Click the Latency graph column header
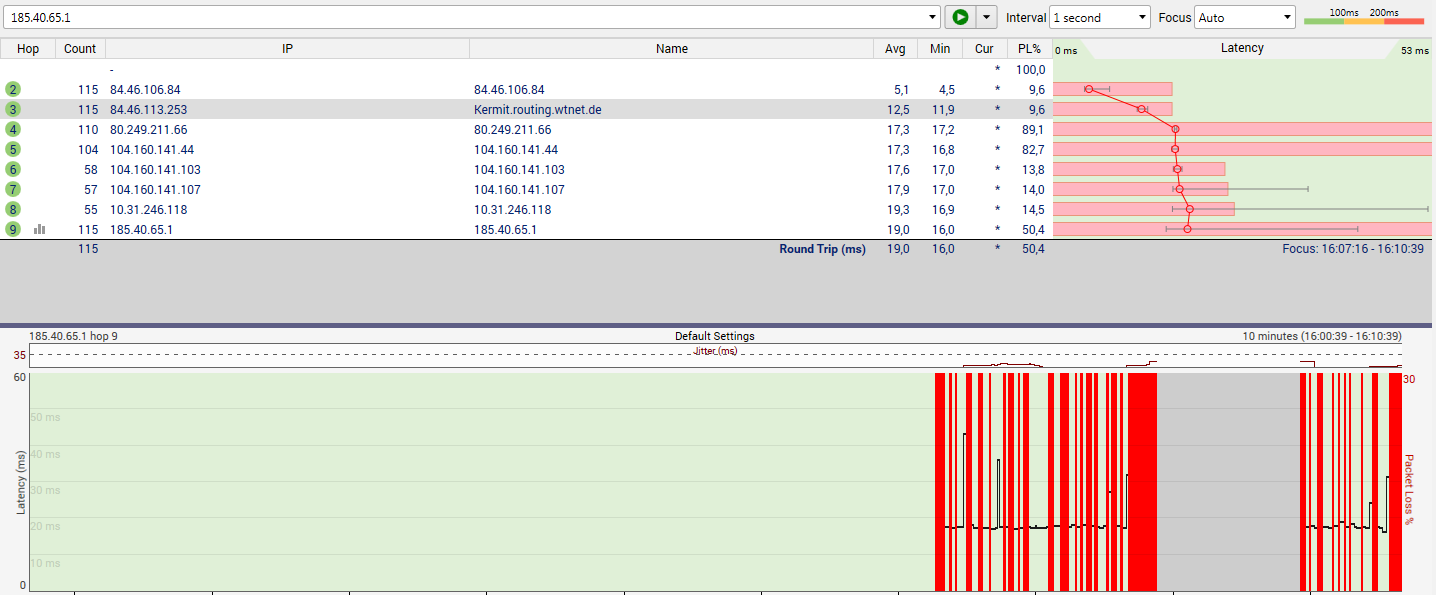Image resolution: width=1436 pixels, height=595 pixels. (1242, 49)
